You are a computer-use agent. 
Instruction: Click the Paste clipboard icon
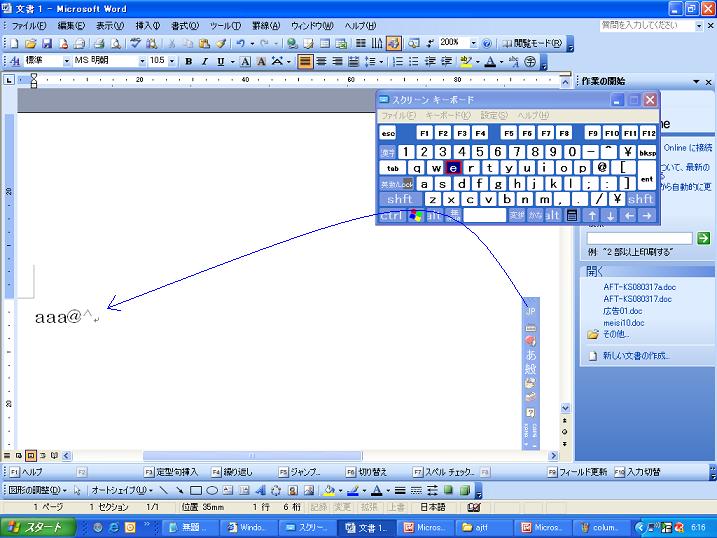click(204, 43)
